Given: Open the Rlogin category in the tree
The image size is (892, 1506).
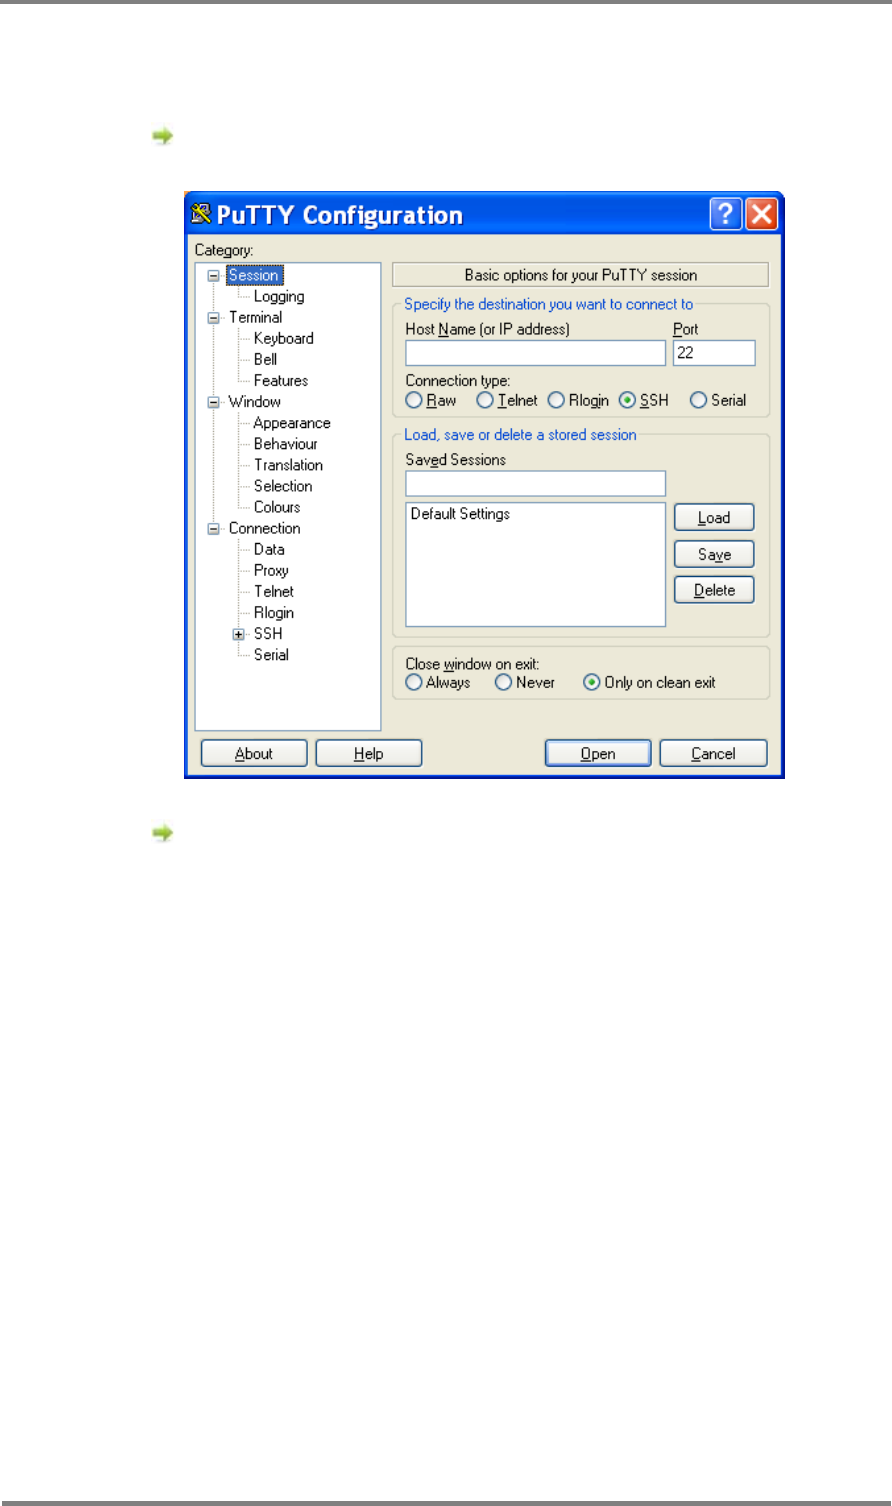Looking at the screenshot, I should (273, 612).
